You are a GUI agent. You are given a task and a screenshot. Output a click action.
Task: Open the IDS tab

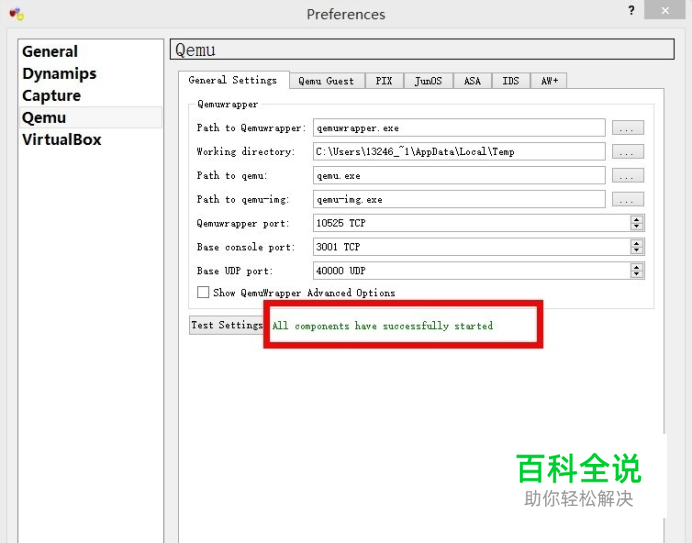coord(511,81)
